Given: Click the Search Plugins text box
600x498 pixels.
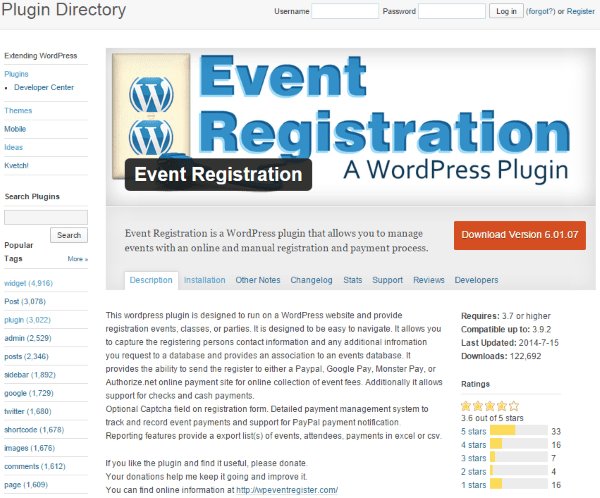Looking at the screenshot, I should coord(46,217).
